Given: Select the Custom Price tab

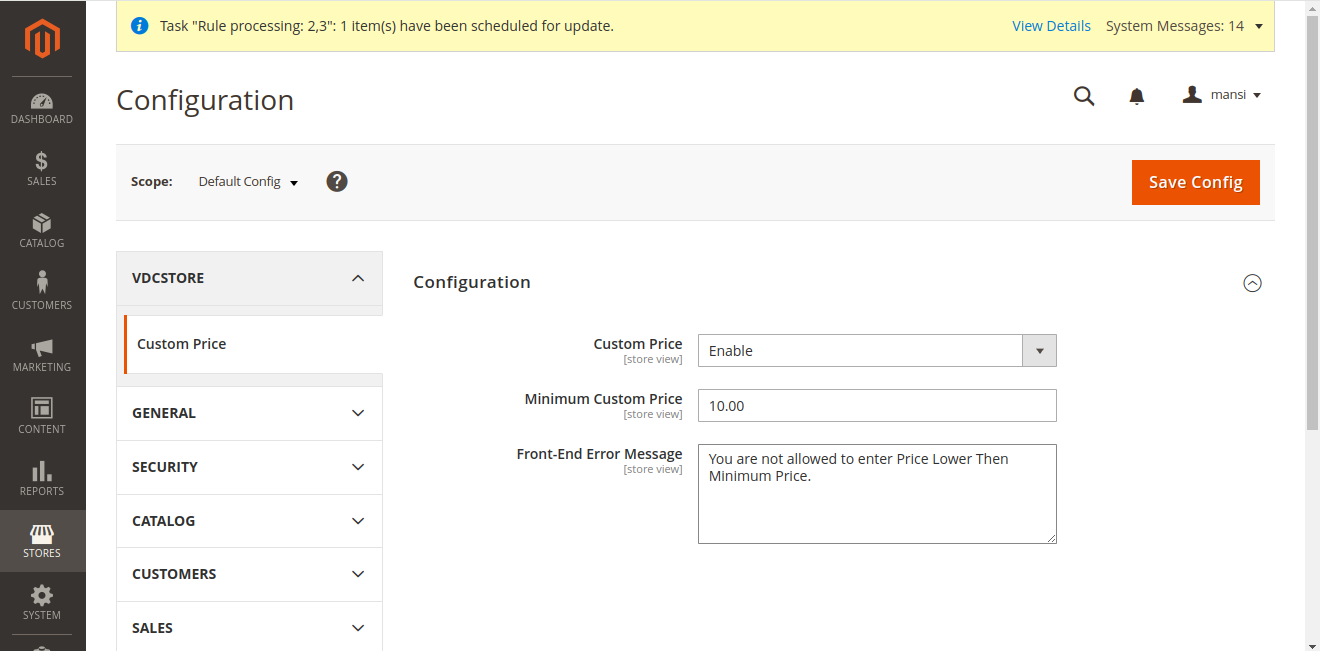Looking at the screenshot, I should click(182, 344).
